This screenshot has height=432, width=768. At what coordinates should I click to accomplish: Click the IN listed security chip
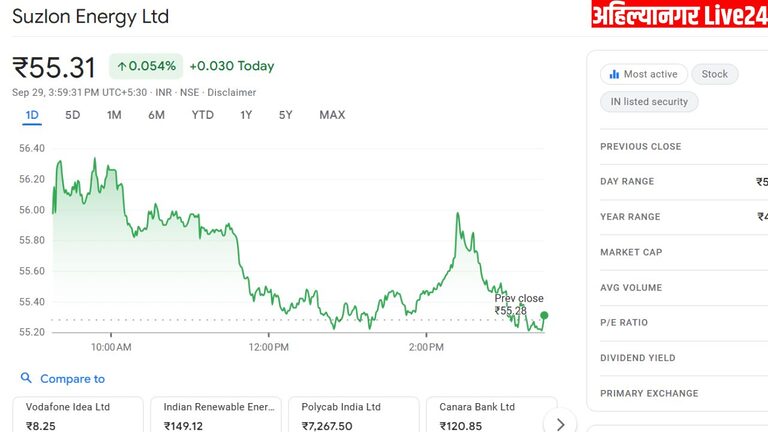coord(649,102)
